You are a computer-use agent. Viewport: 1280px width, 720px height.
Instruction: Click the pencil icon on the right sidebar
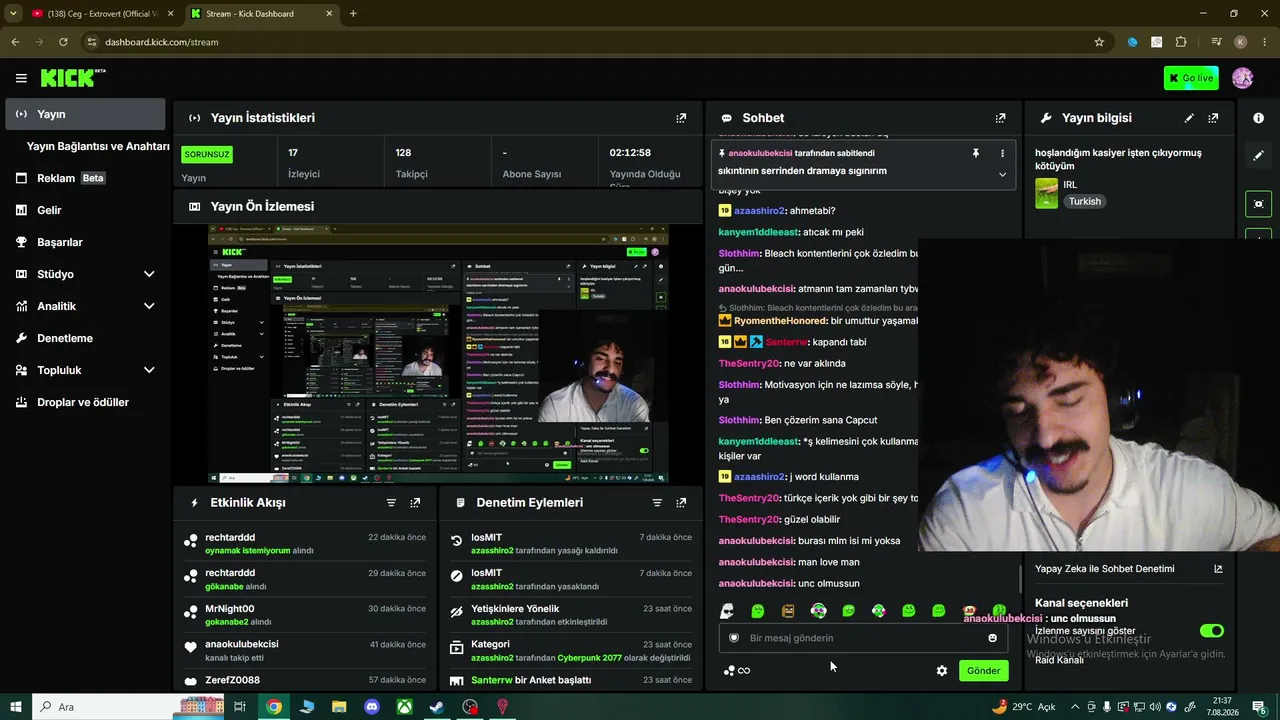[1258, 155]
